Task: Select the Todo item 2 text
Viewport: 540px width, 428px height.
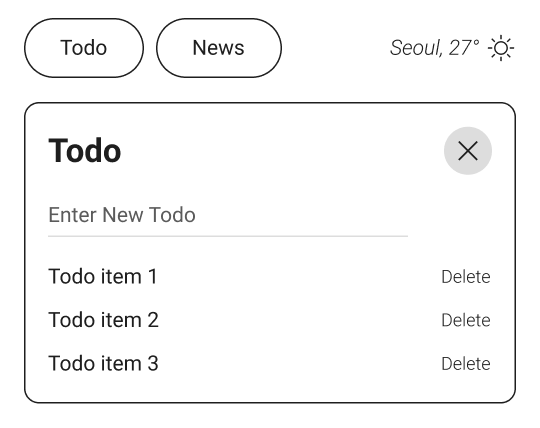Action: pos(103,320)
